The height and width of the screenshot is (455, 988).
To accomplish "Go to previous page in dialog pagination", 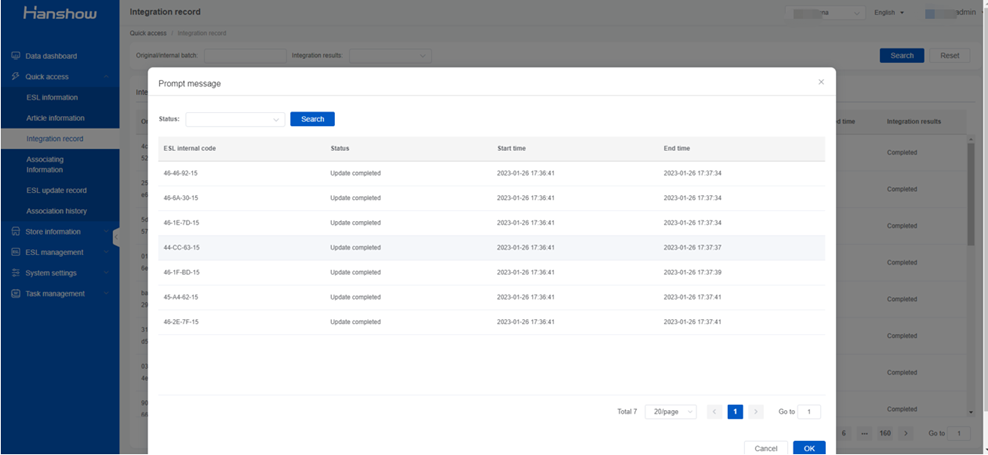I will pos(715,412).
